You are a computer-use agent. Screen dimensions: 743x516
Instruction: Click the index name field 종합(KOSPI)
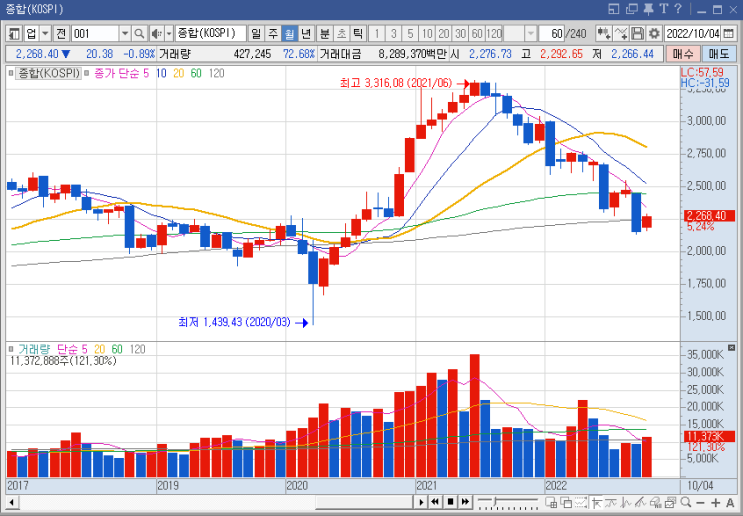pyautogui.click(x=210, y=34)
